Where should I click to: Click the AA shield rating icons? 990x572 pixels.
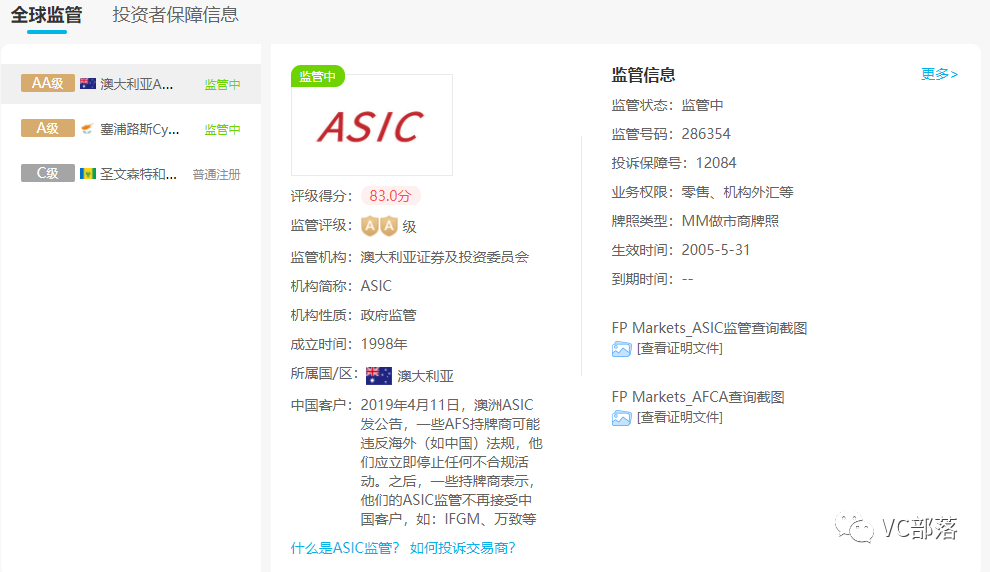click(379, 225)
